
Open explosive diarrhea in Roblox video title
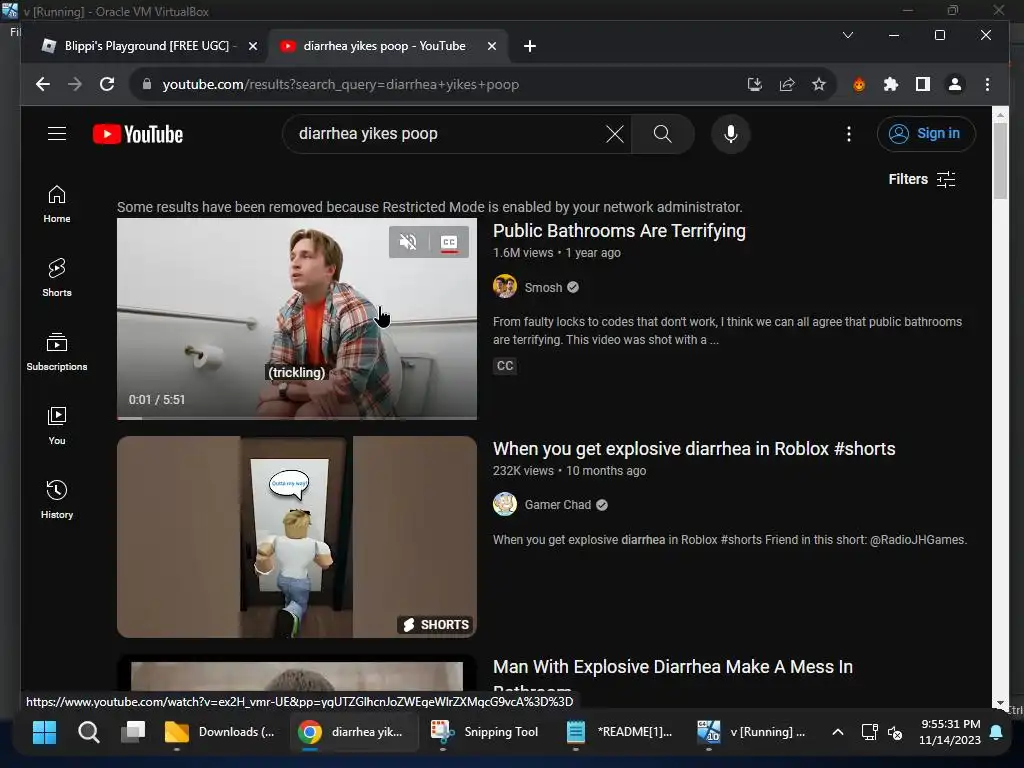coord(694,449)
